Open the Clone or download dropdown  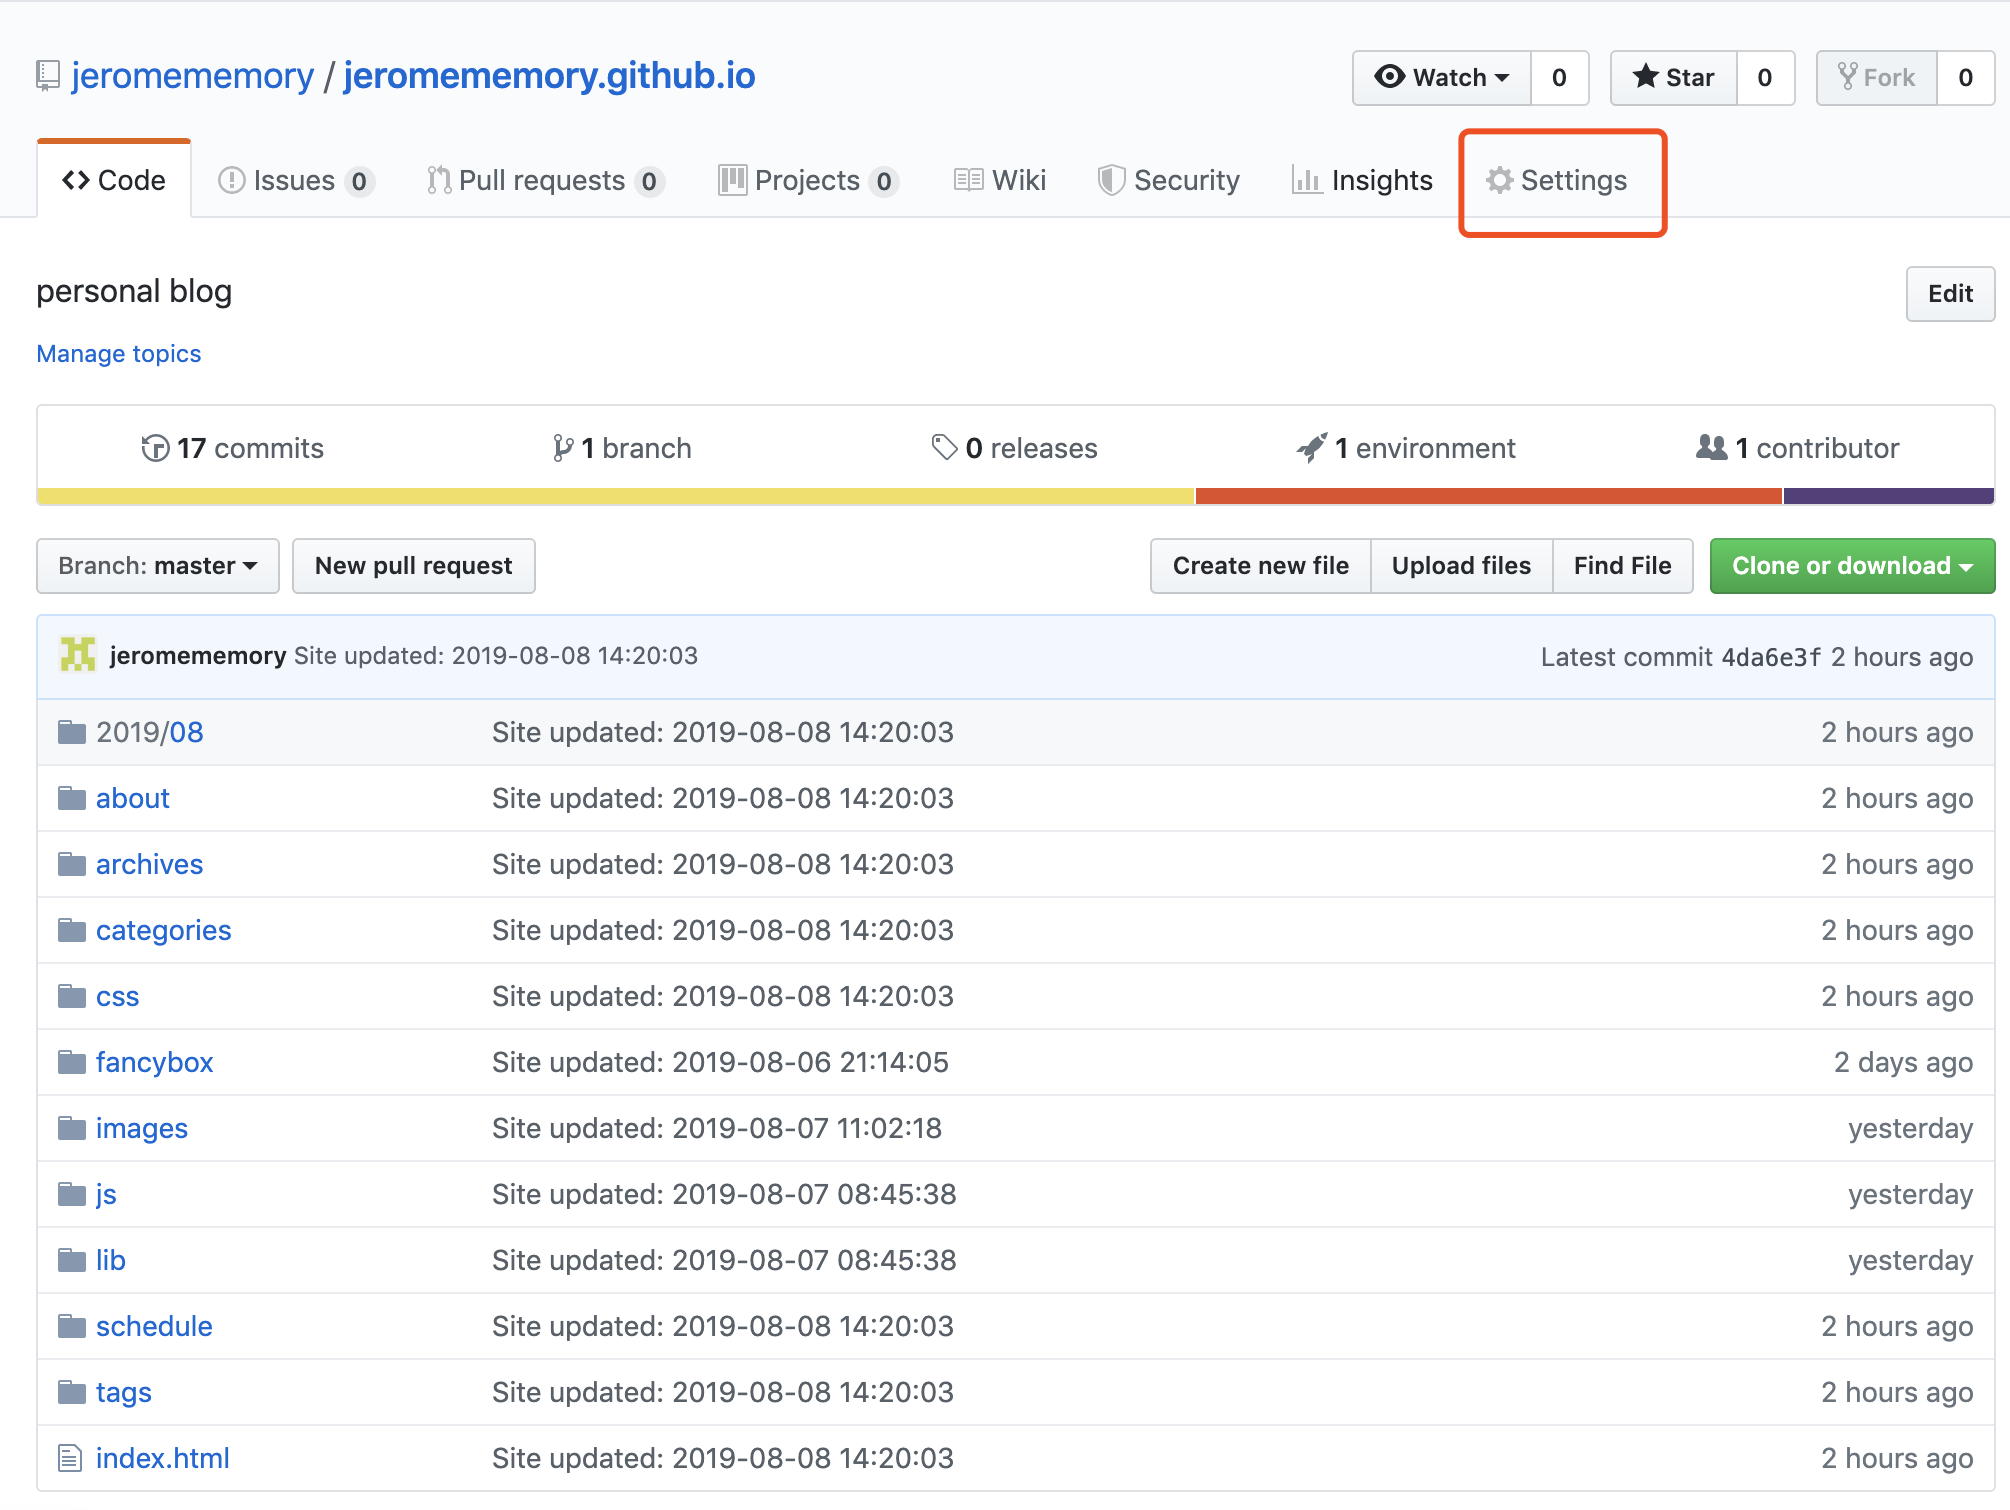coord(1851,566)
